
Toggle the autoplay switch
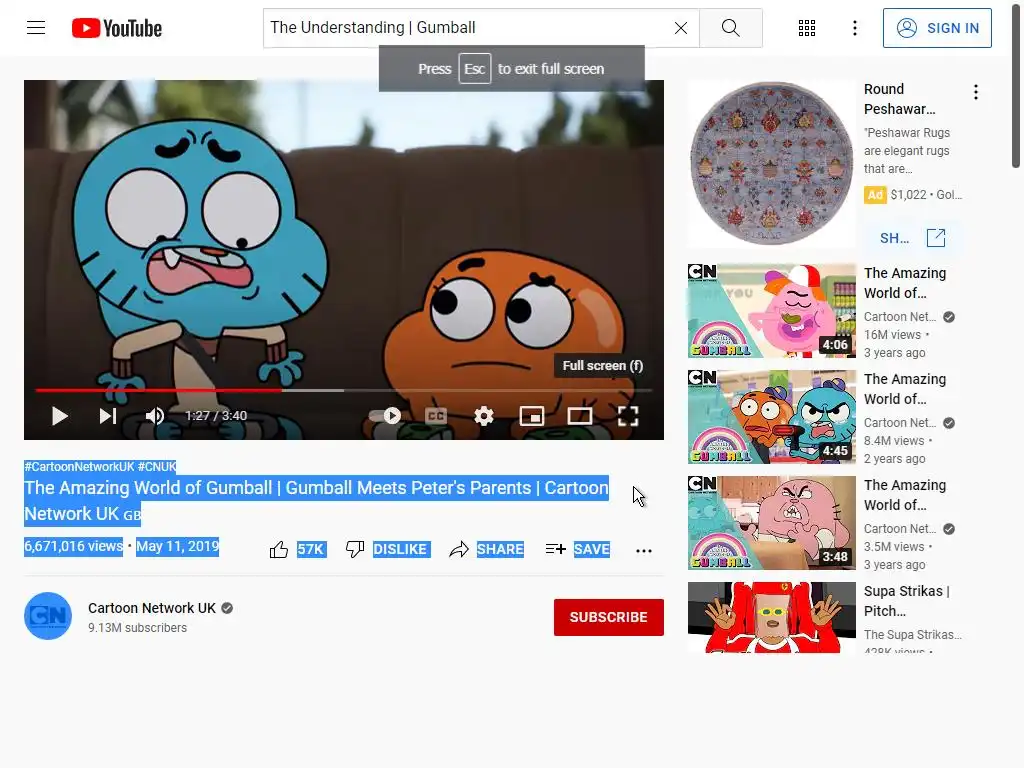coord(385,415)
